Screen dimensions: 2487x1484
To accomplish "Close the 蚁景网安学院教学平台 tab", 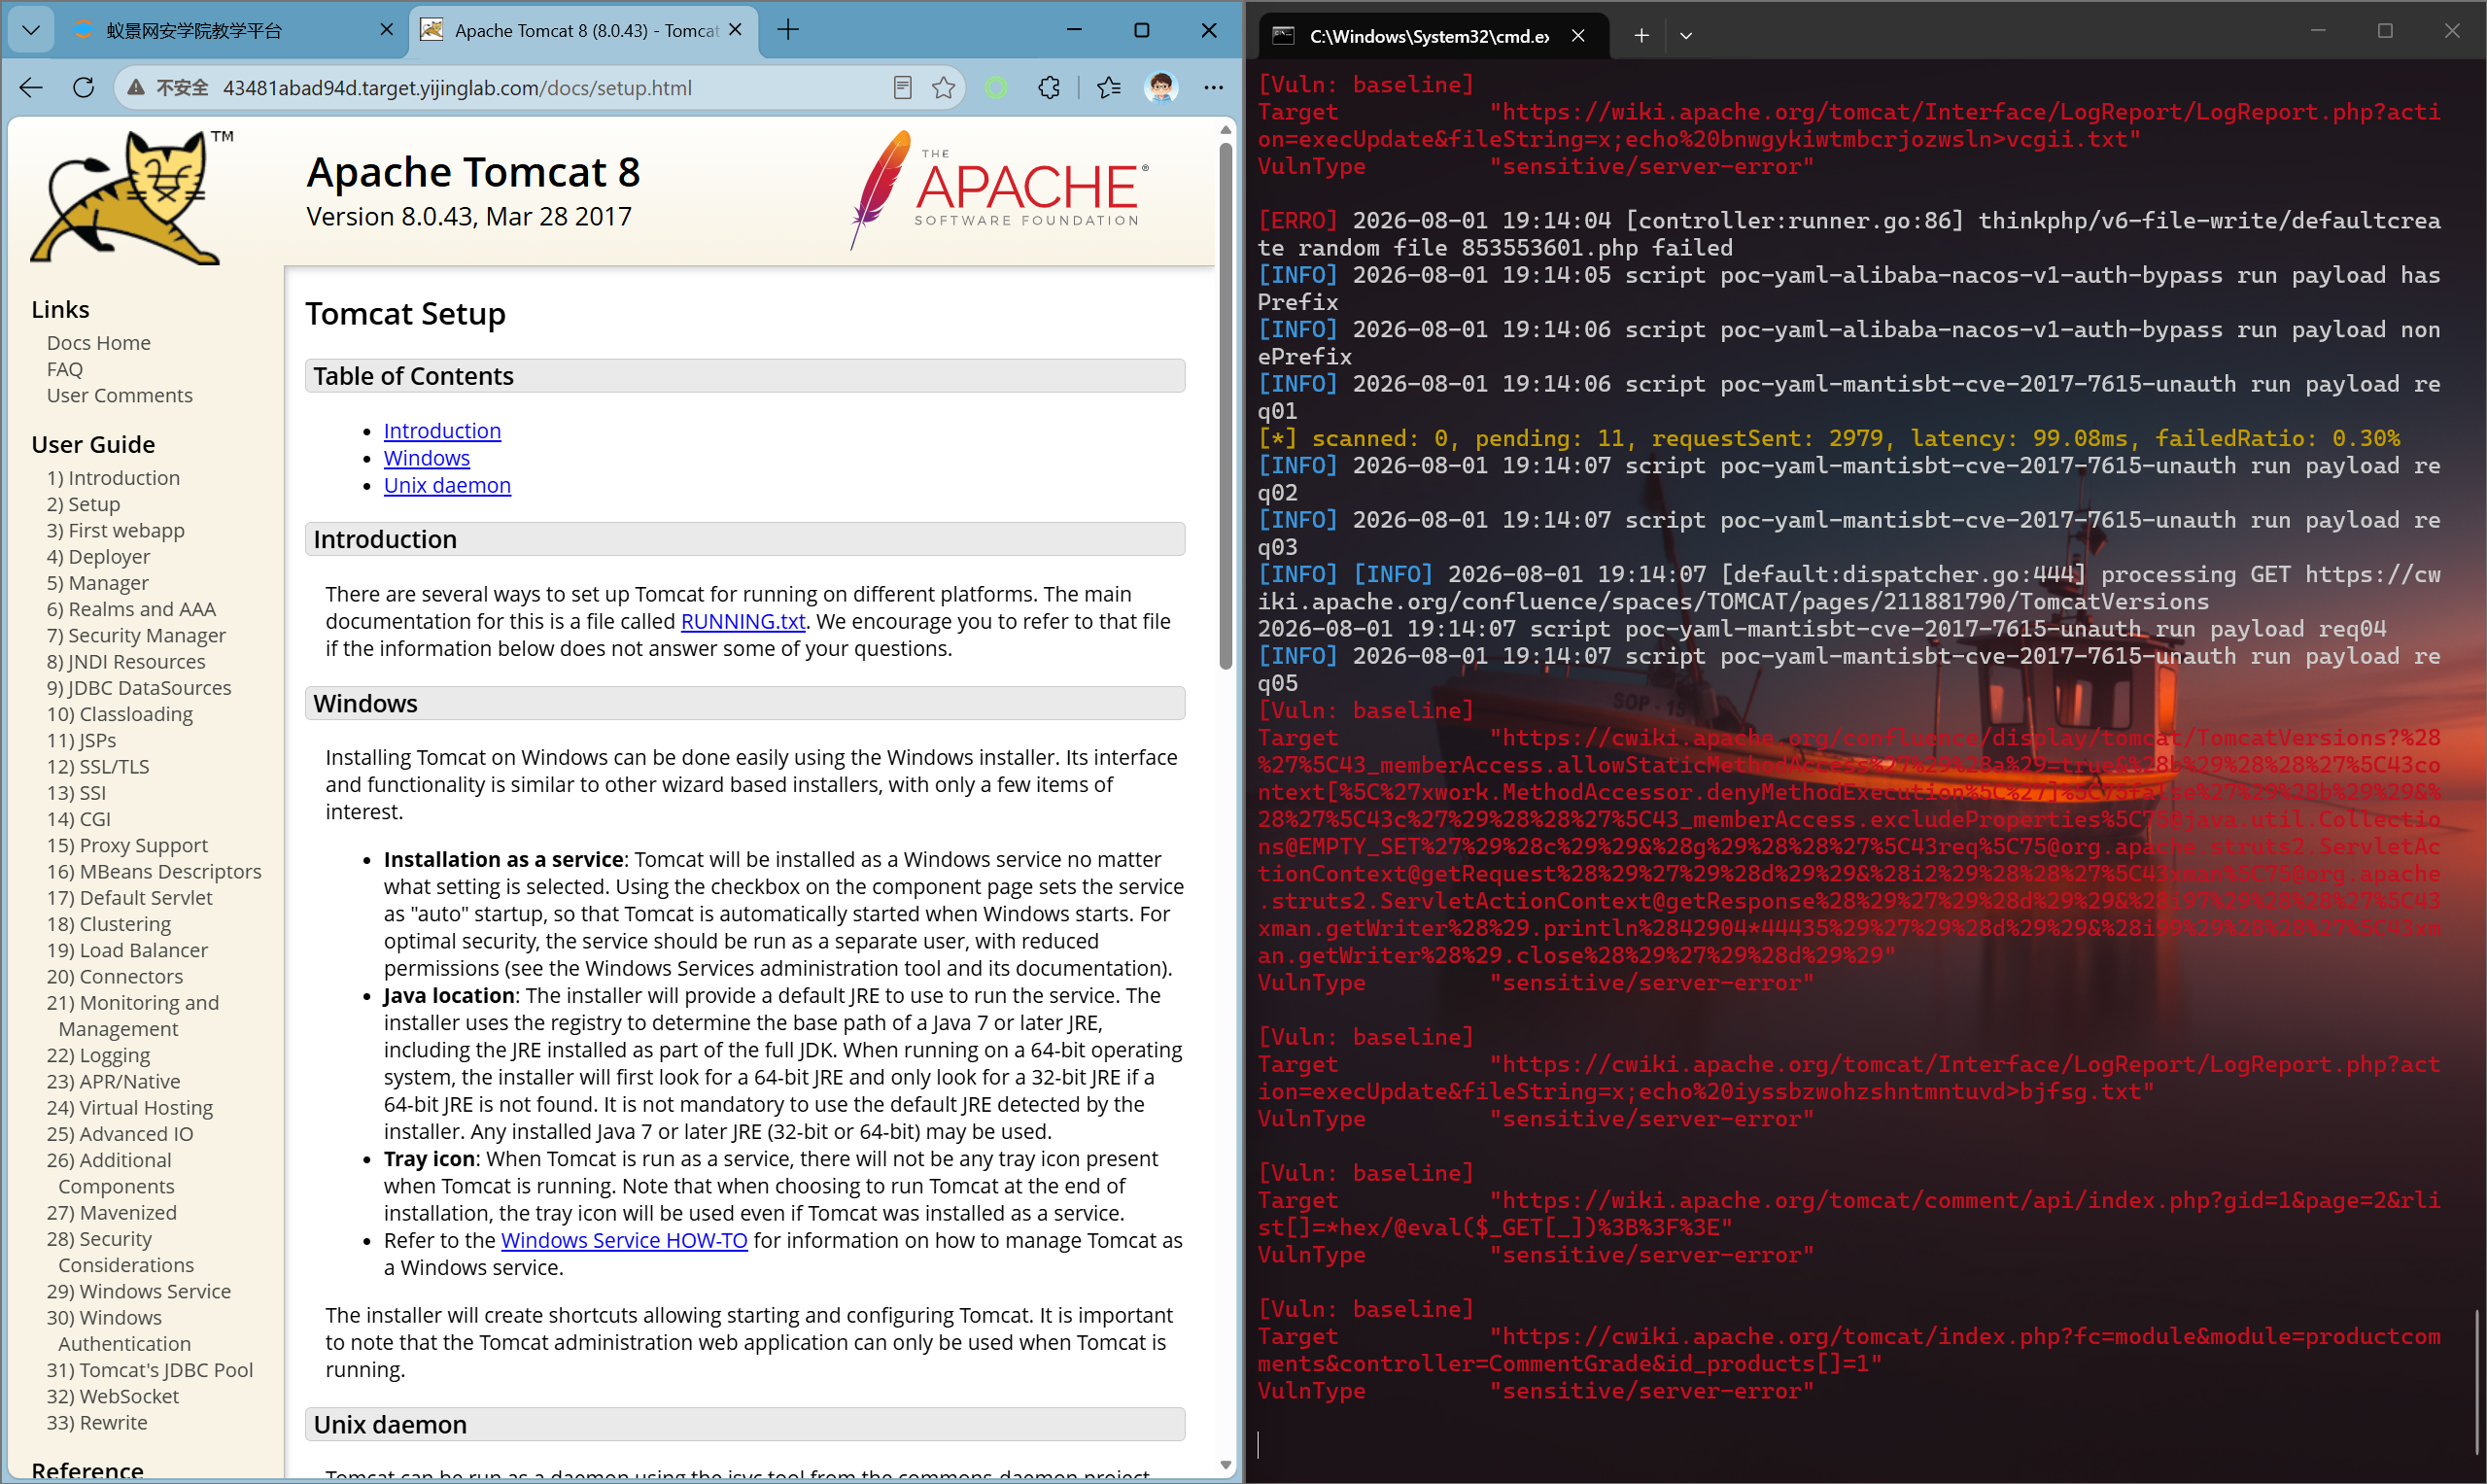I will pyautogui.click(x=387, y=30).
